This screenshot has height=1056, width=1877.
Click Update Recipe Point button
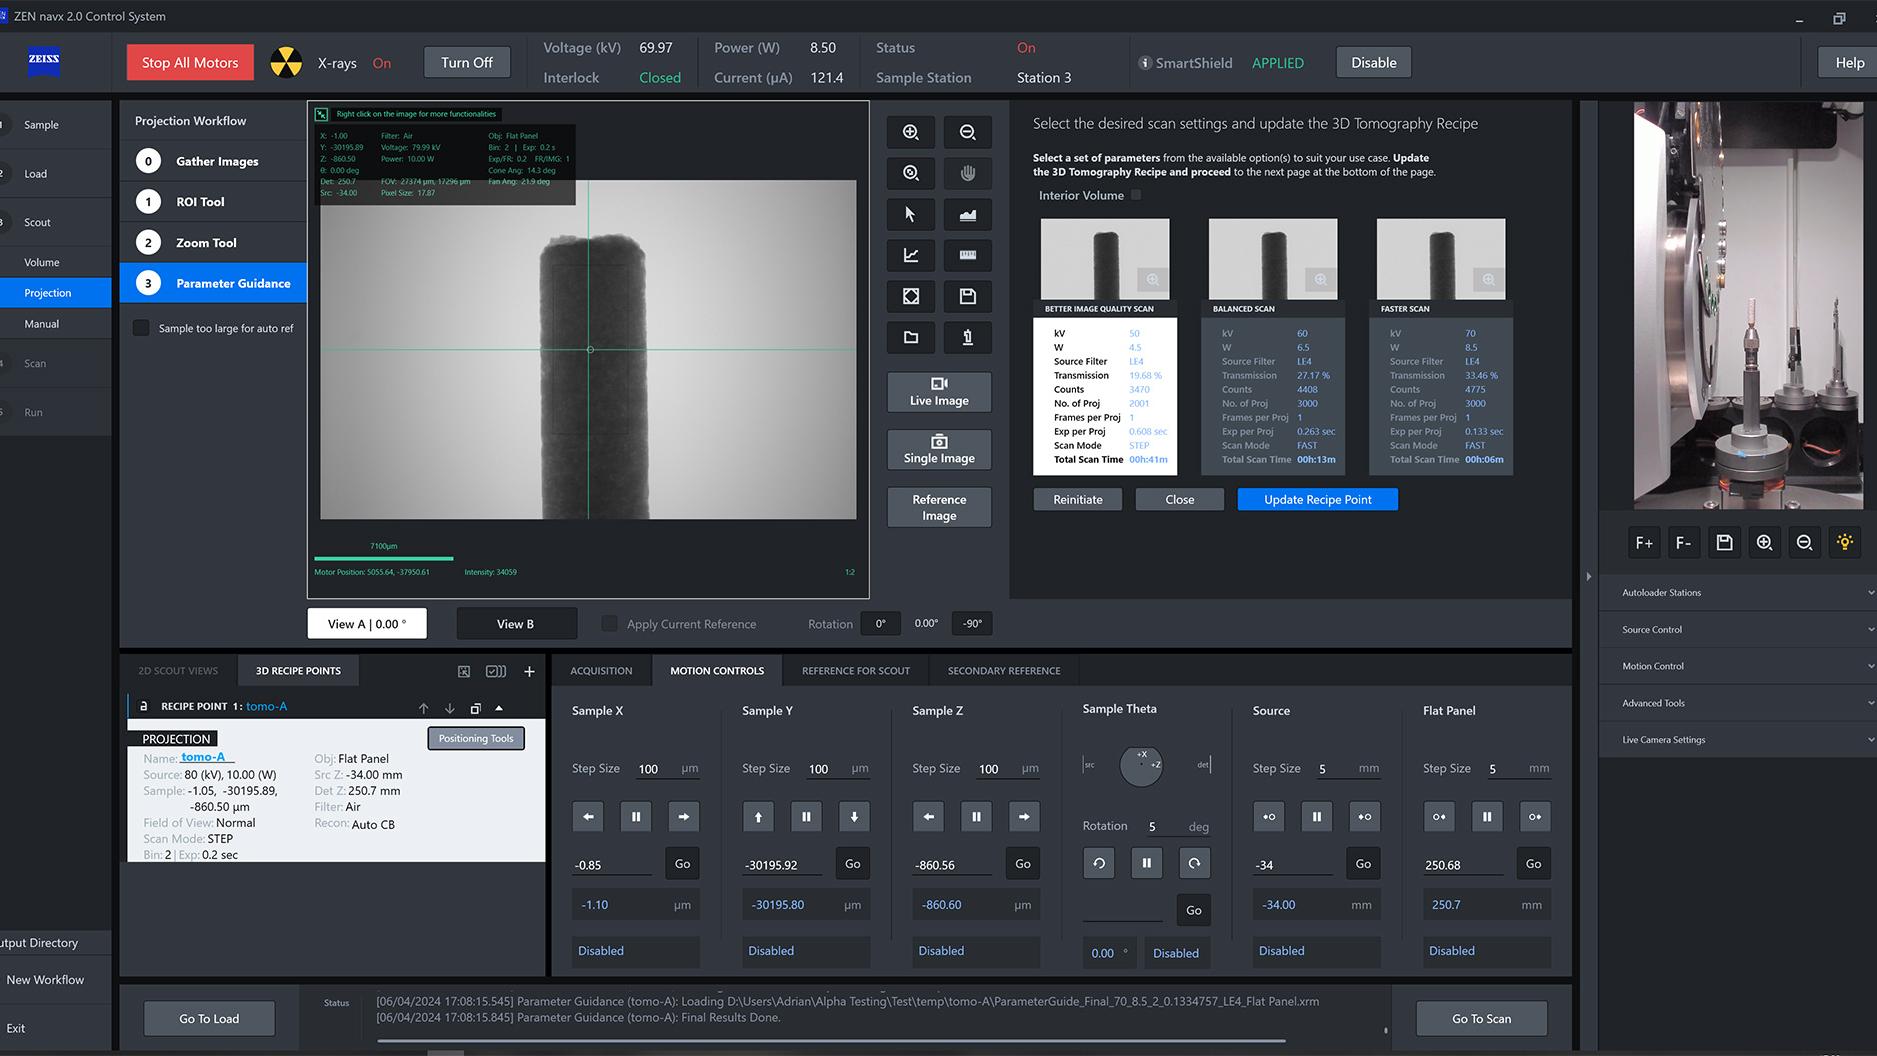[x=1317, y=499]
